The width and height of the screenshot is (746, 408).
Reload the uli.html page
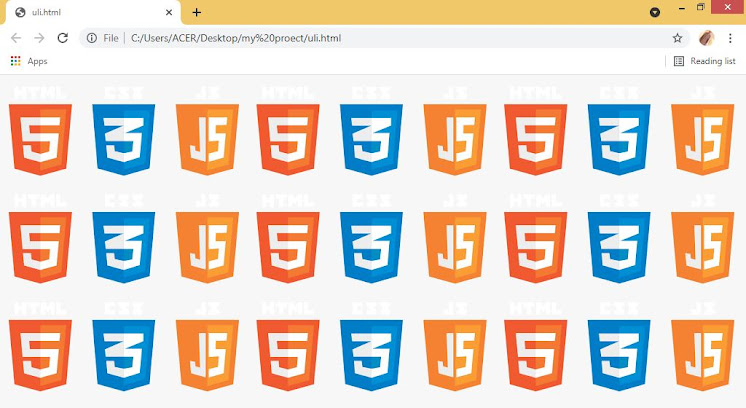click(x=63, y=38)
